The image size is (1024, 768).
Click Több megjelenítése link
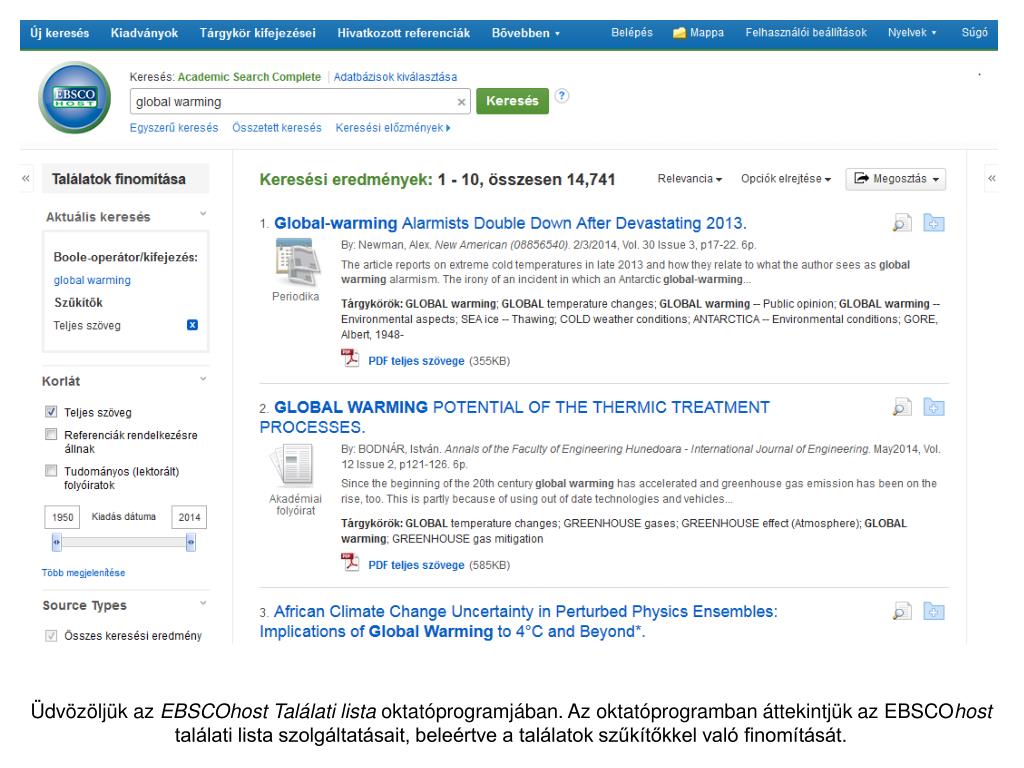pyautogui.click(x=84, y=573)
